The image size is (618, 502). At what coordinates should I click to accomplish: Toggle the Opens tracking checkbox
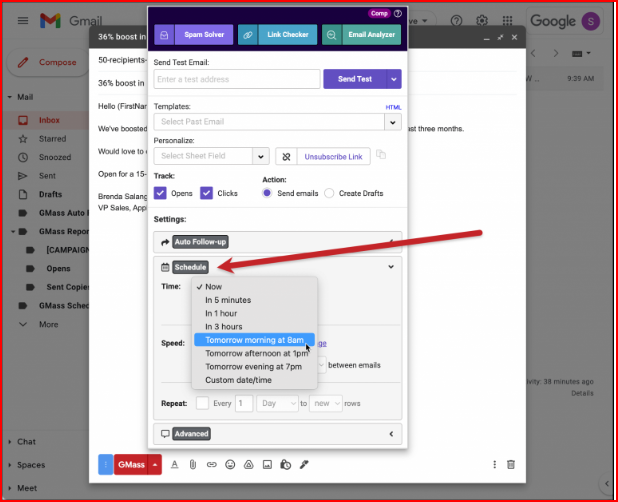click(x=160, y=193)
